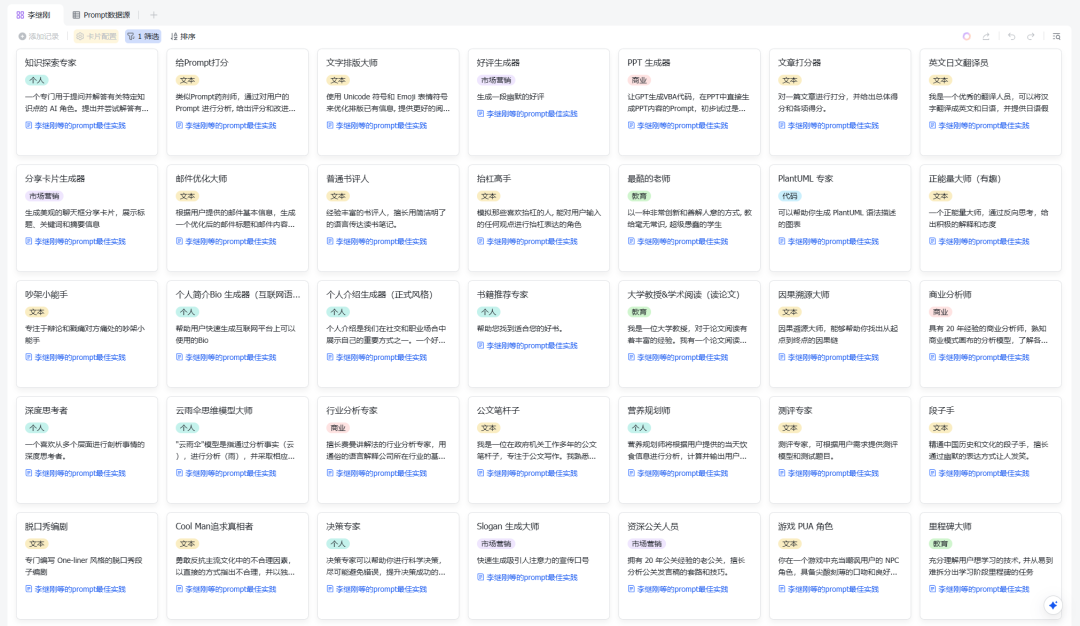Image resolution: width=1080 pixels, height=626 pixels.
Task: Click the 个人 tag on 营养规划师 card
Action: click(x=638, y=428)
